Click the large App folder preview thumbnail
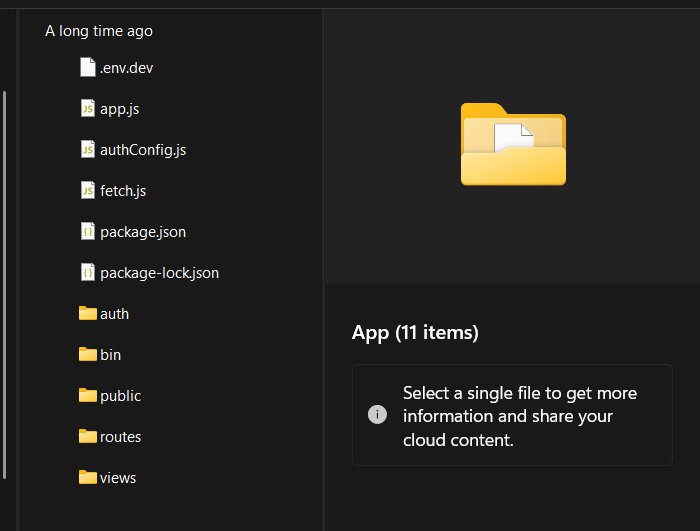 tap(513, 144)
